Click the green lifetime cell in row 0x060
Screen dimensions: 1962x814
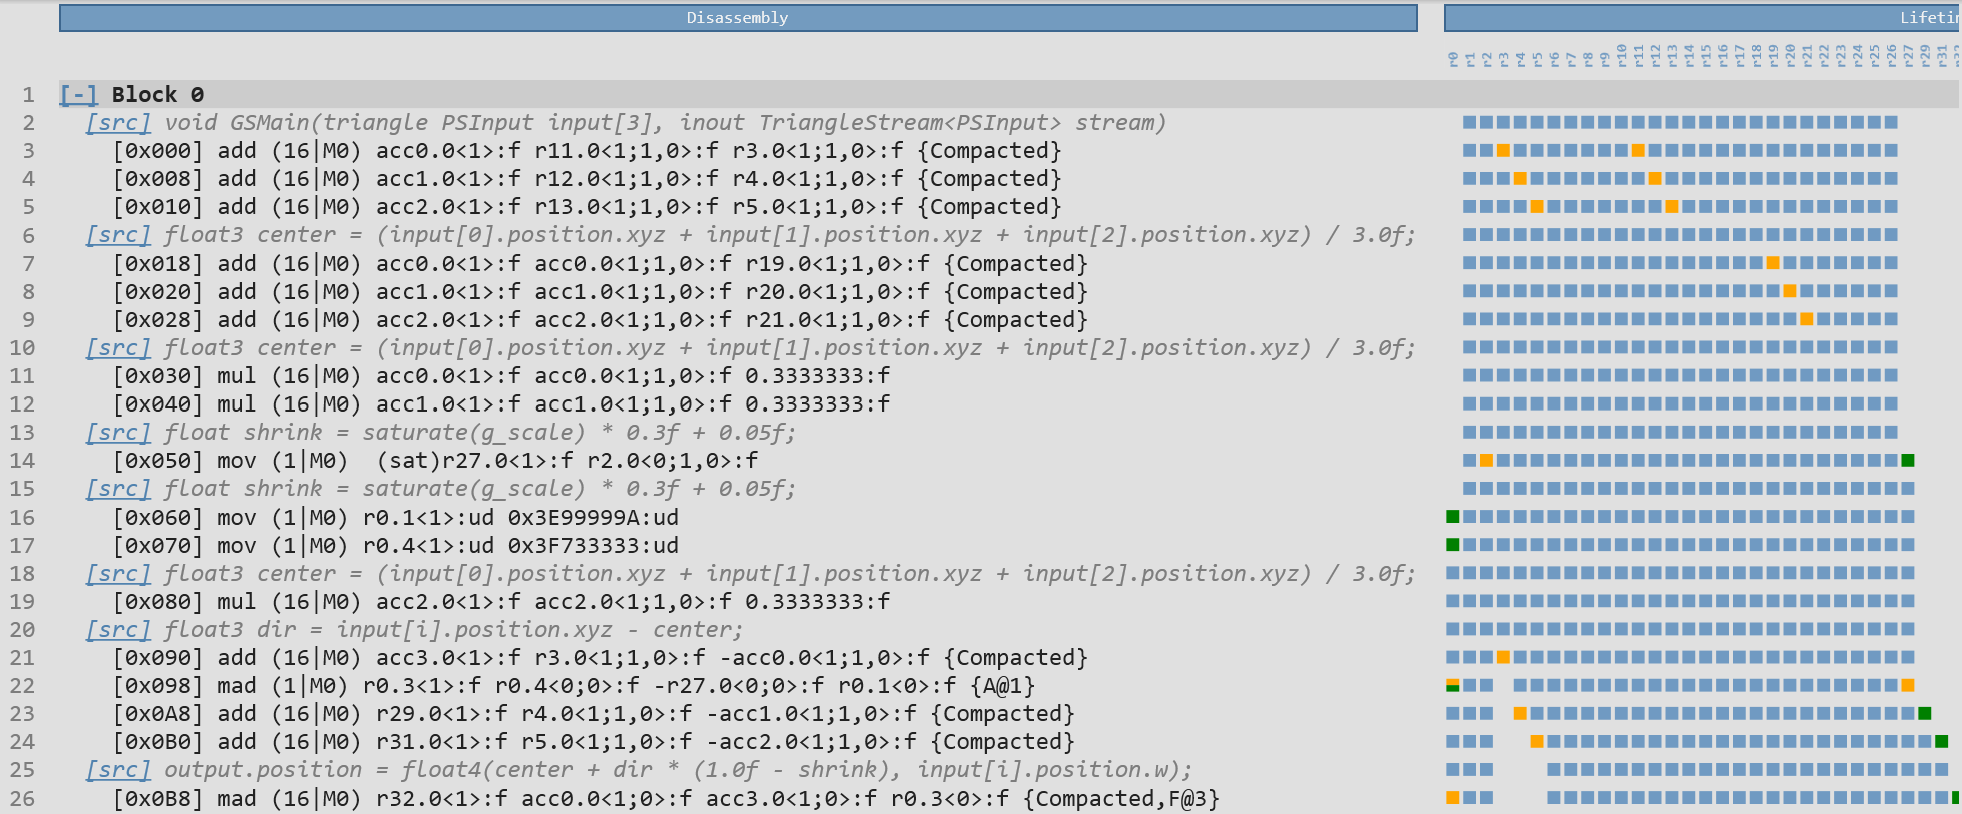tap(1453, 517)
